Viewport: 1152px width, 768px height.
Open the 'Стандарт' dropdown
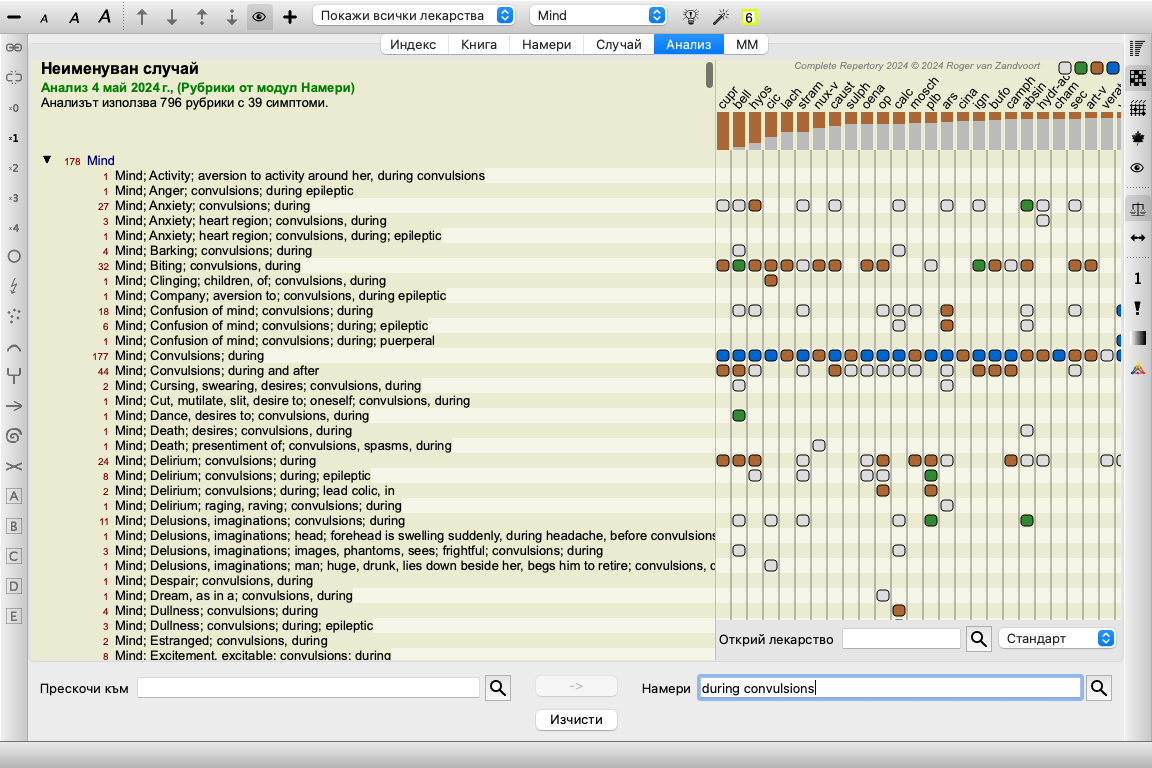[1057, 638]
